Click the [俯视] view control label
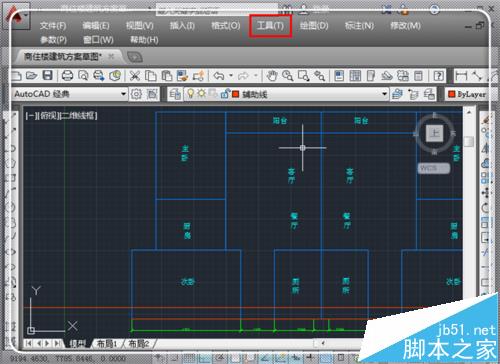This screenshot has width=500, height=364. pos(49,116)
